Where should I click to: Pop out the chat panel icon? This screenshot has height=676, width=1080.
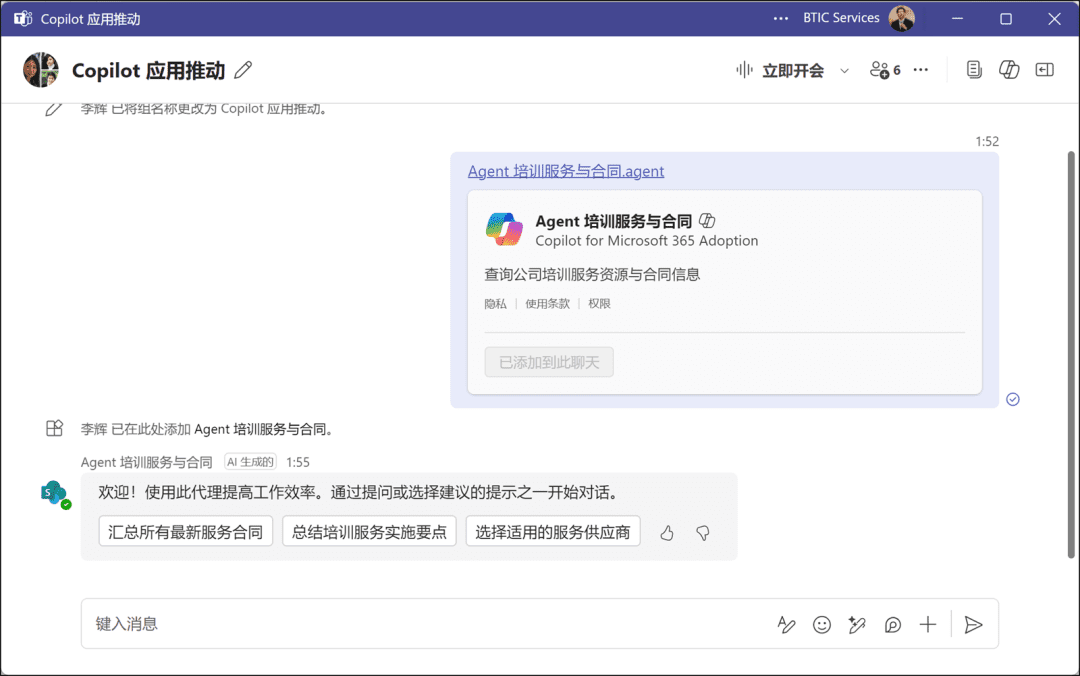(1045, 70)
